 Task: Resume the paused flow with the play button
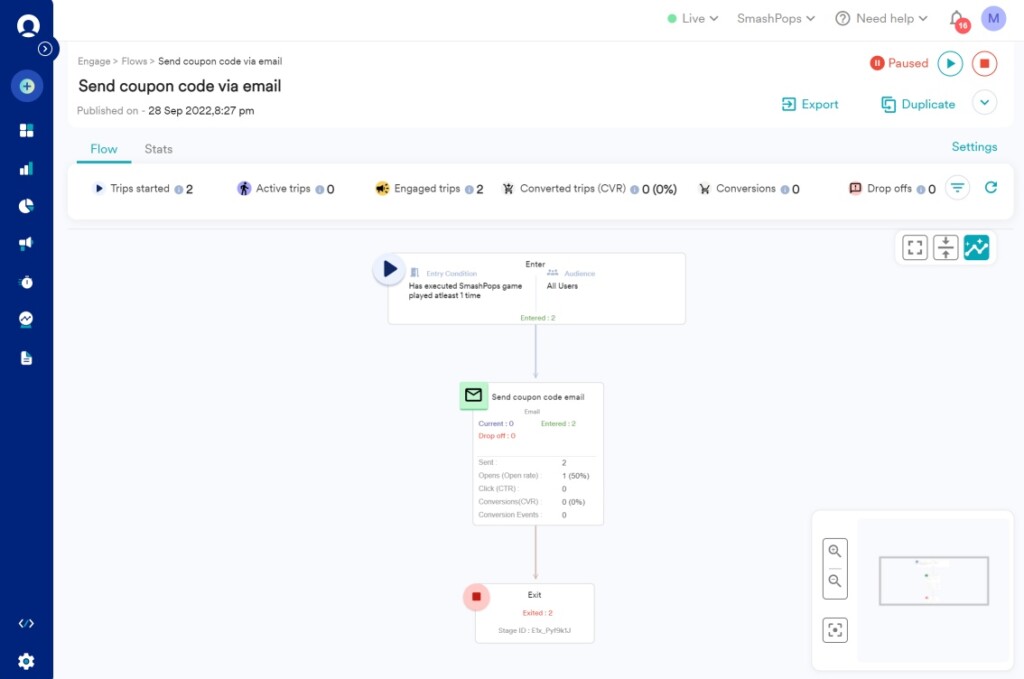click(950, 62)
